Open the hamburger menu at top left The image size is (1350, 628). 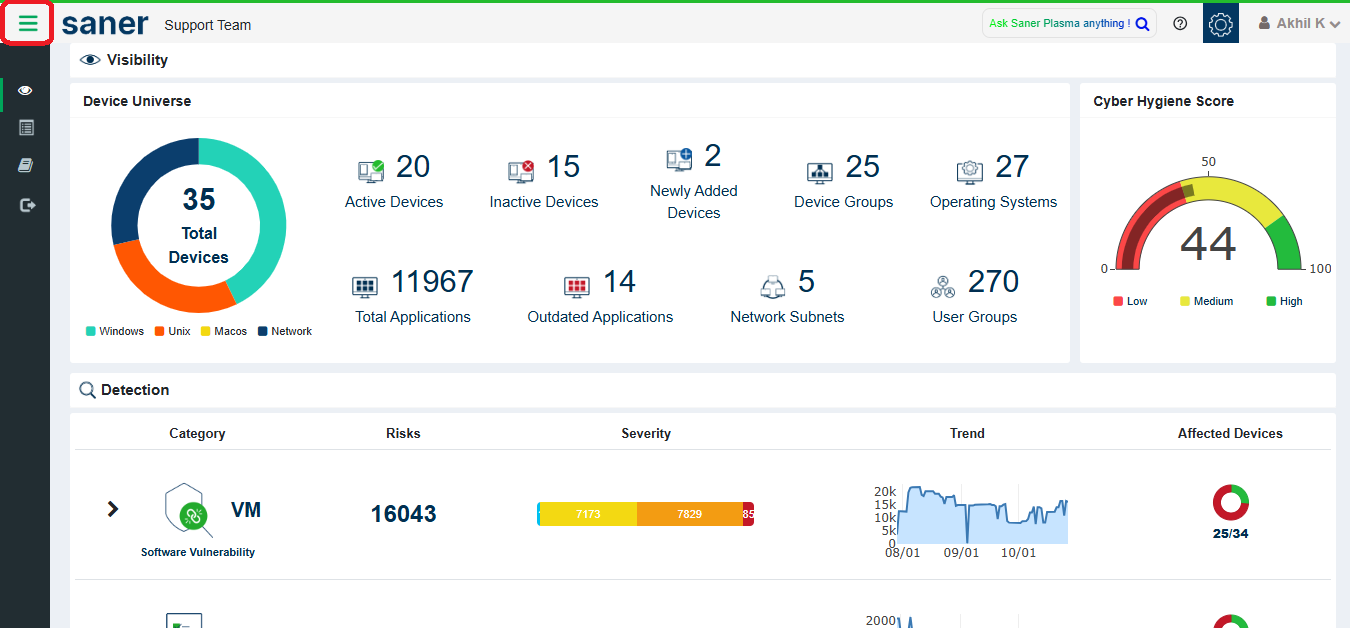tap(28, 24)
